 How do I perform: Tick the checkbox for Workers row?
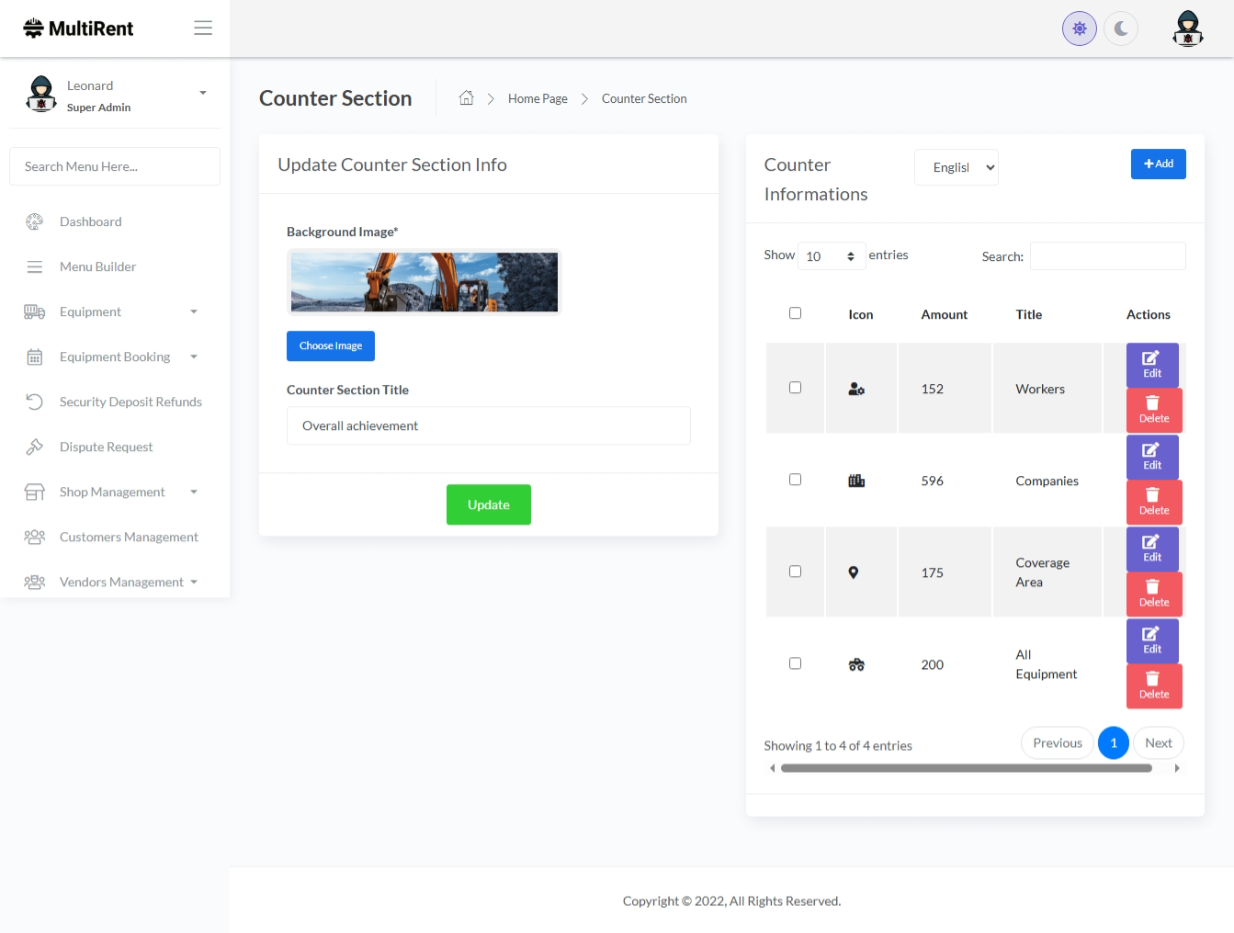point(795,388)
